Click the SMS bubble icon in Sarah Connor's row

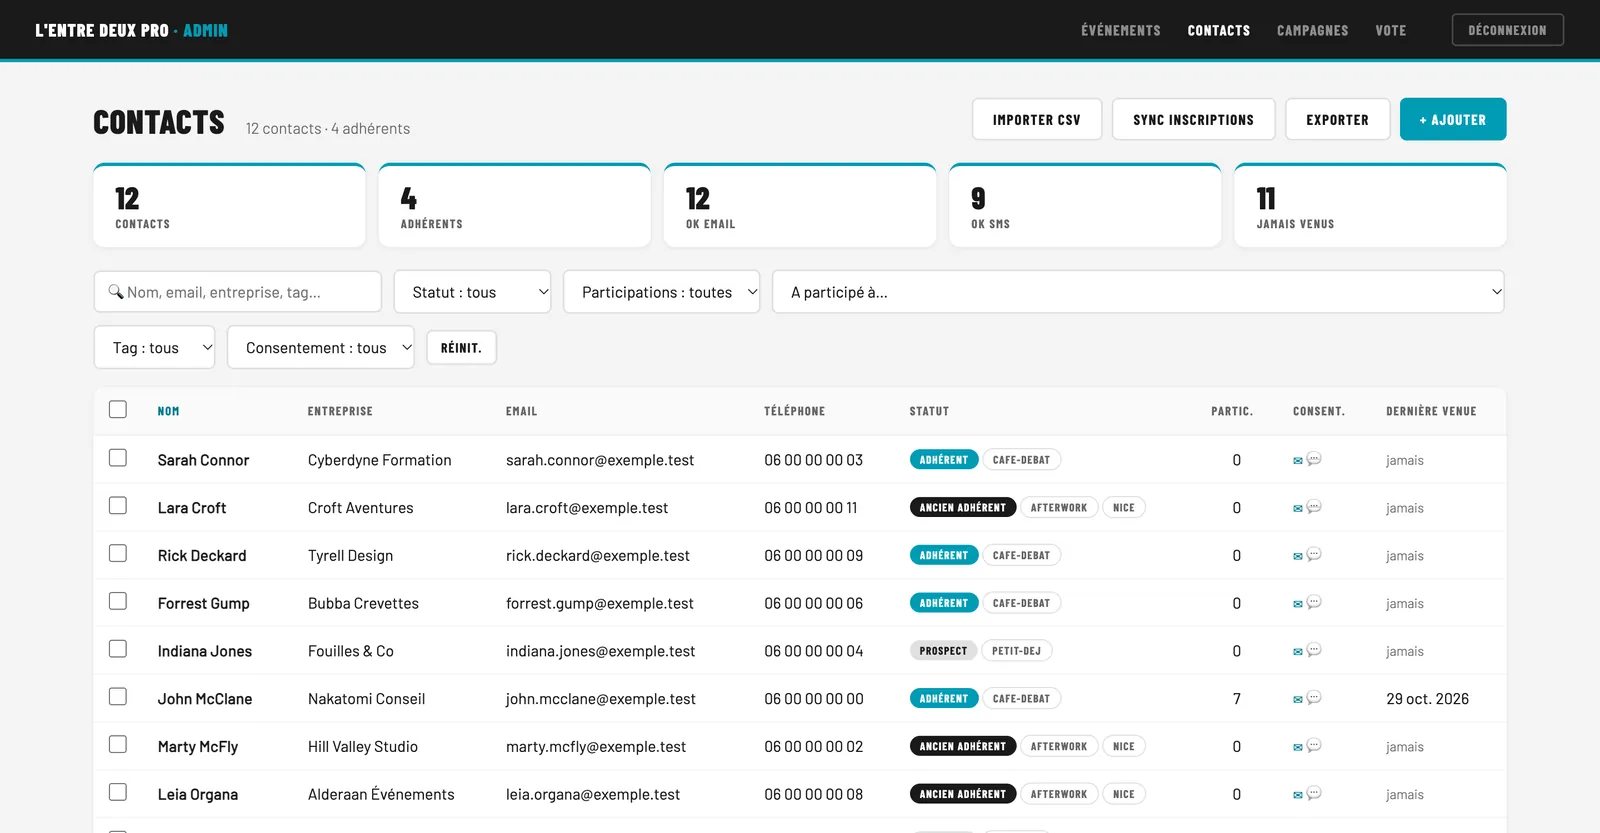tap(1314, 459)
